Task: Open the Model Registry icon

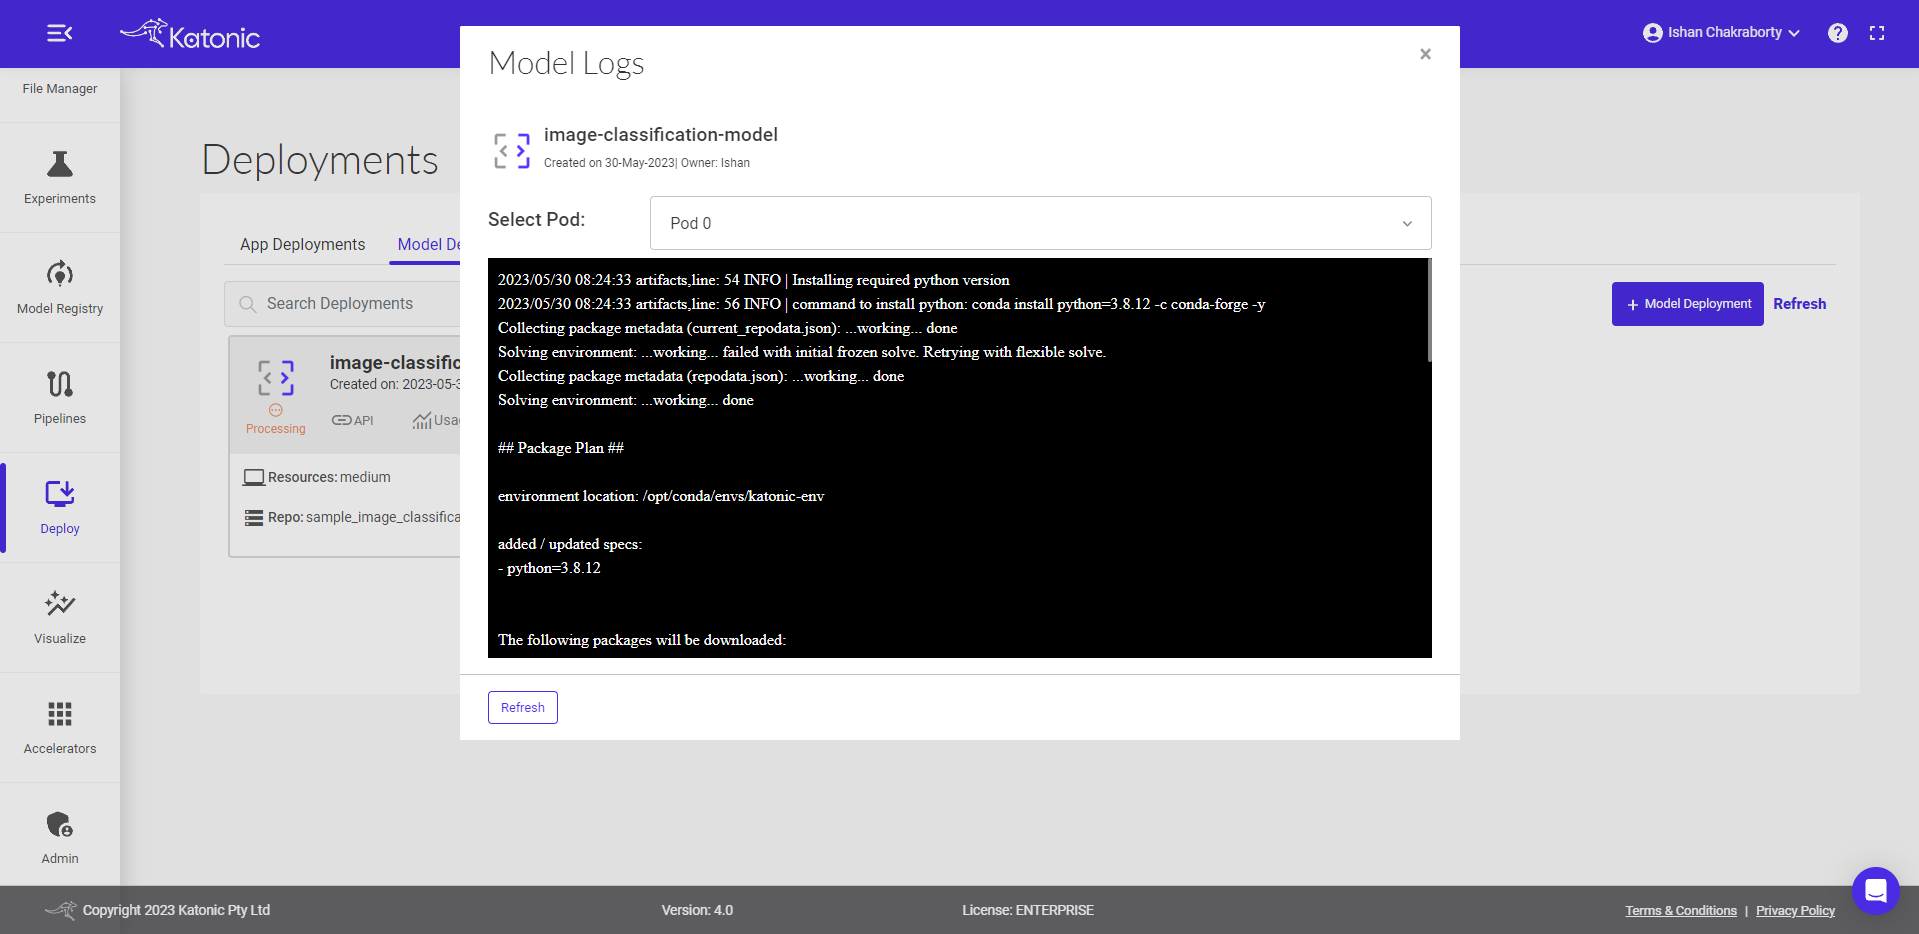Action: pyautogui.click(x=60, y=274)
